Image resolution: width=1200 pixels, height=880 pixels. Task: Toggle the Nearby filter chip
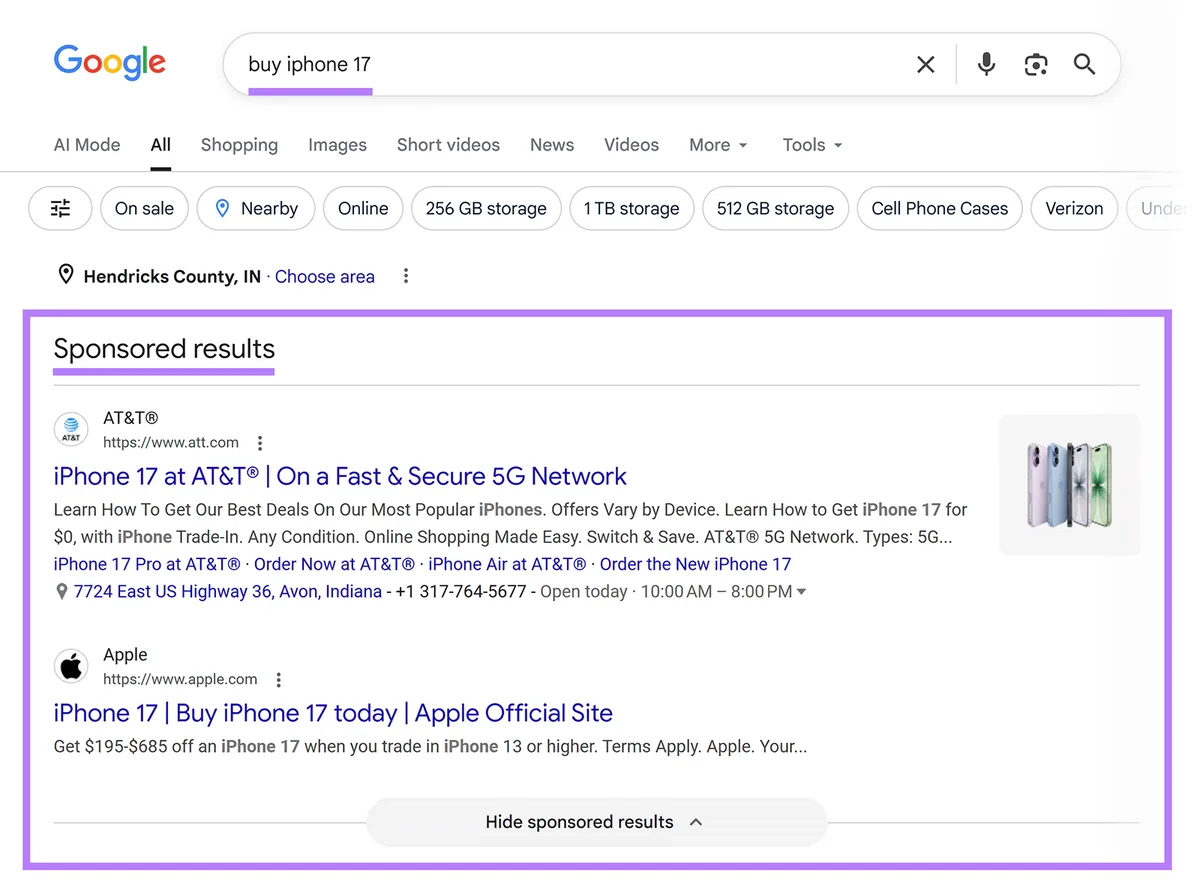[256, 209]
